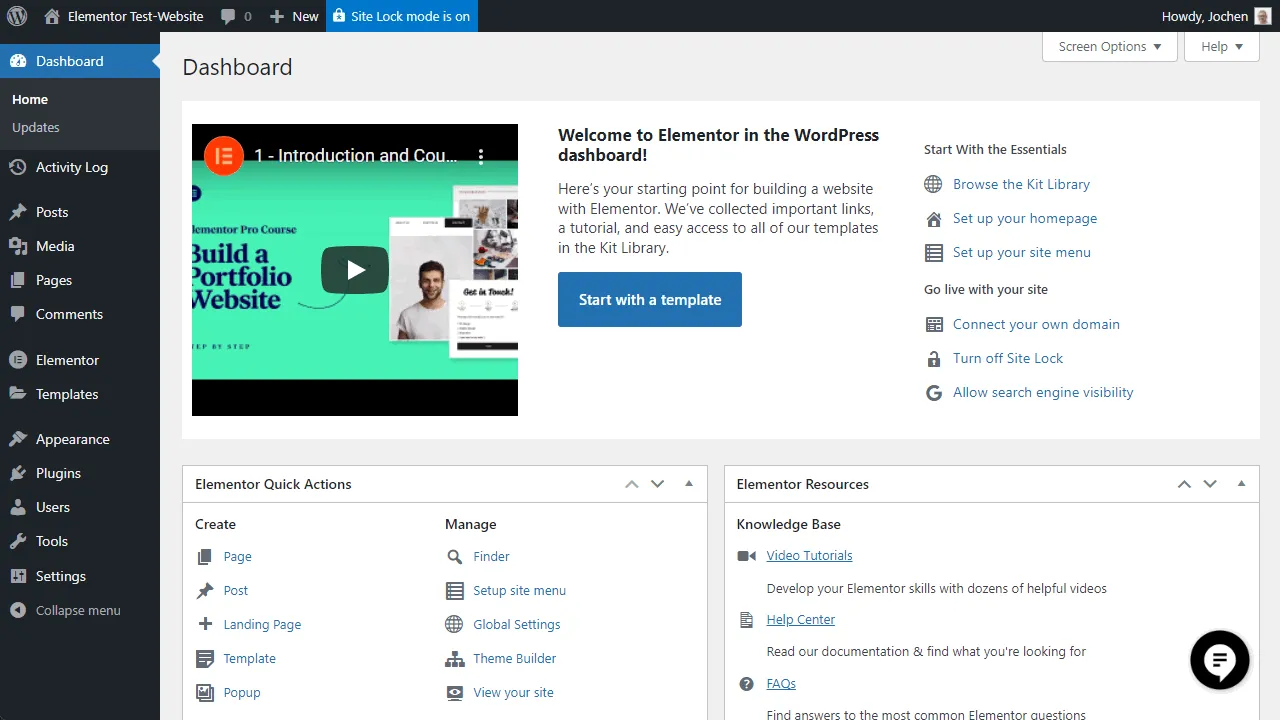Click the Elementor channel logo on video

[224, 156]
